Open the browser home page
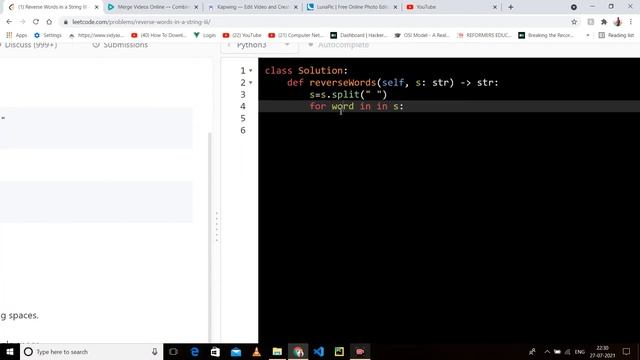640x360 pixels. (49, 22)
